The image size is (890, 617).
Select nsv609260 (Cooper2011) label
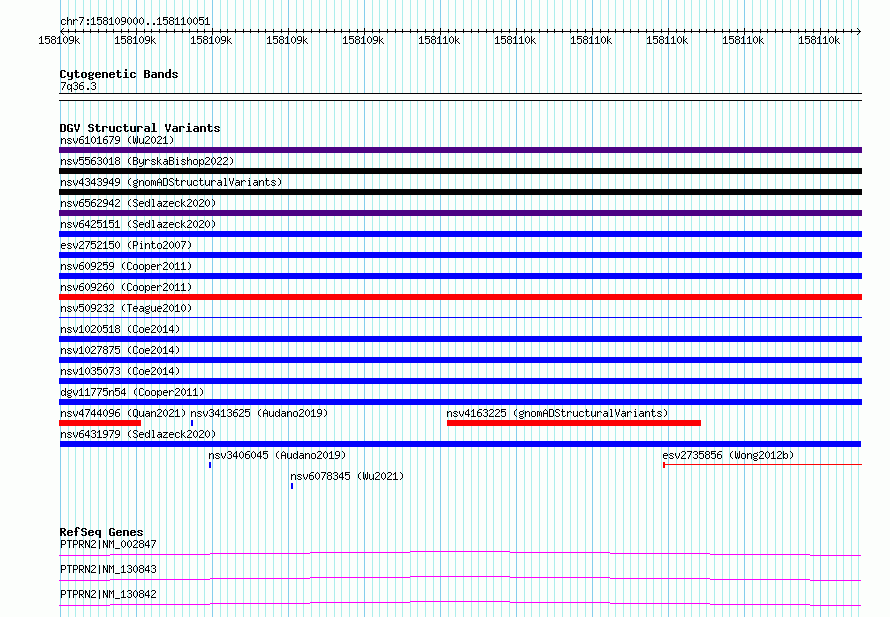pyautogui.click(x=126, y=287)
